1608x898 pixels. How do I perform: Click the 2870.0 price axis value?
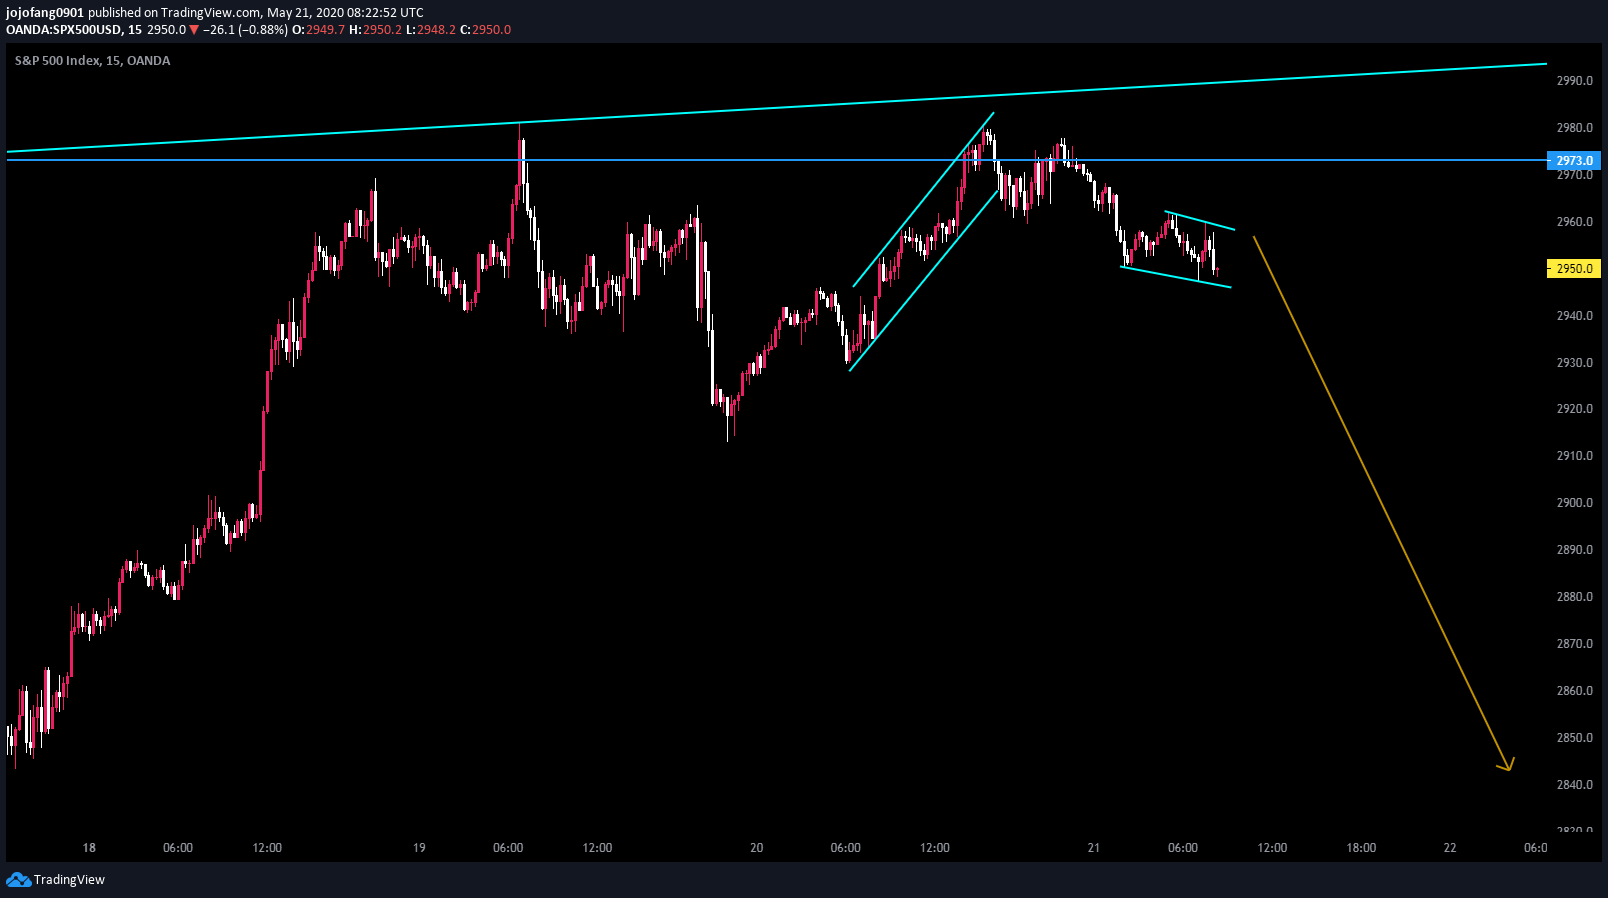(1575, 644)
